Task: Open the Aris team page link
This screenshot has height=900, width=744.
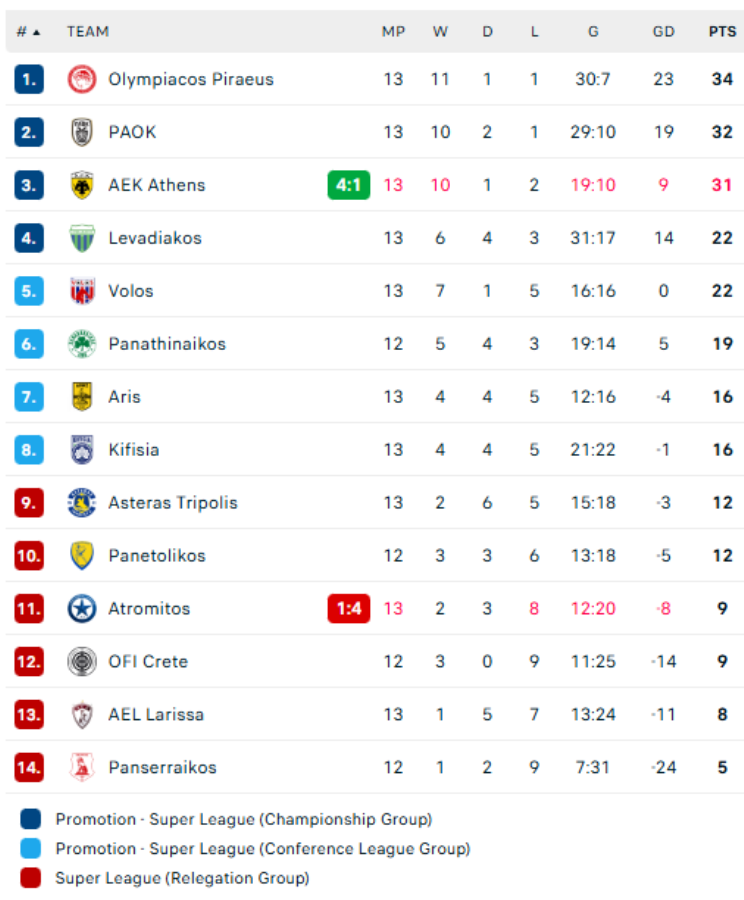Action: (125, 397)
